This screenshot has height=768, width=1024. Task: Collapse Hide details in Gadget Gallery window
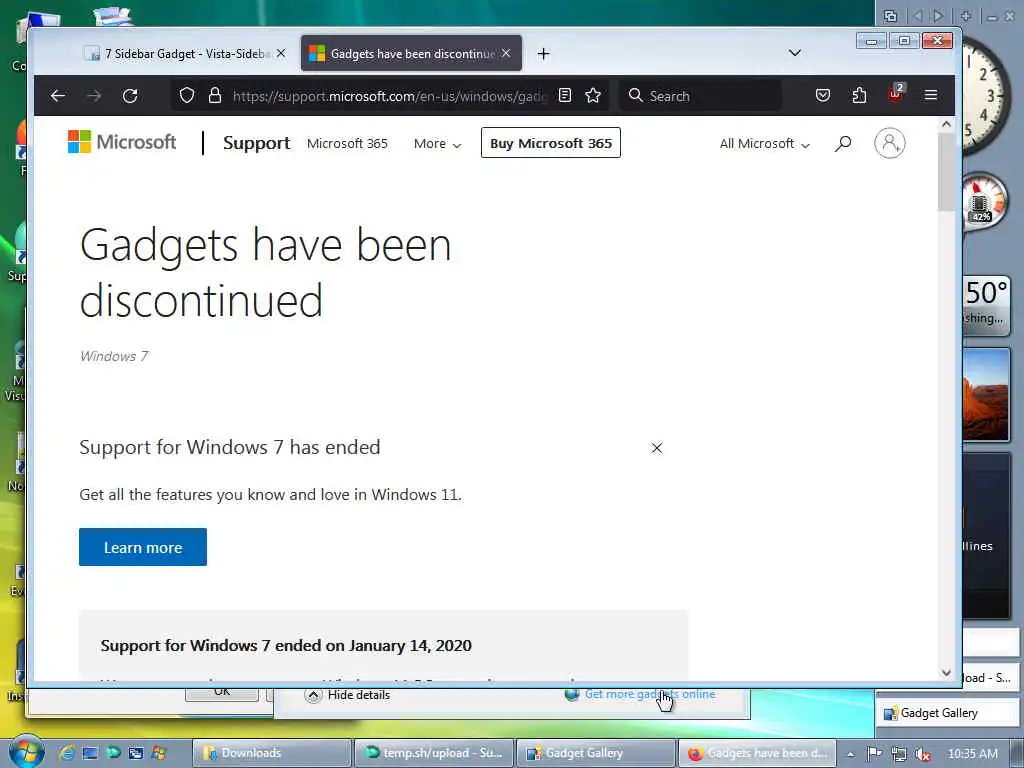click(x=347, y=695)
